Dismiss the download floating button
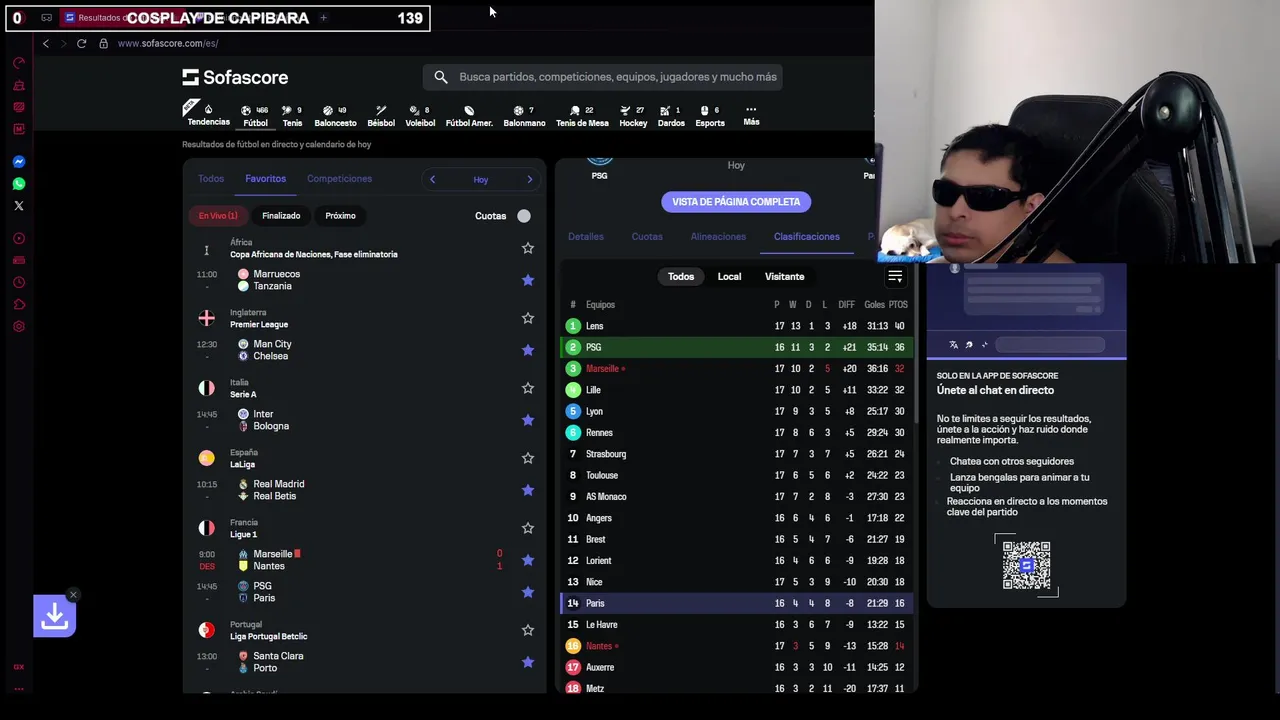 (x=73, y=595)
